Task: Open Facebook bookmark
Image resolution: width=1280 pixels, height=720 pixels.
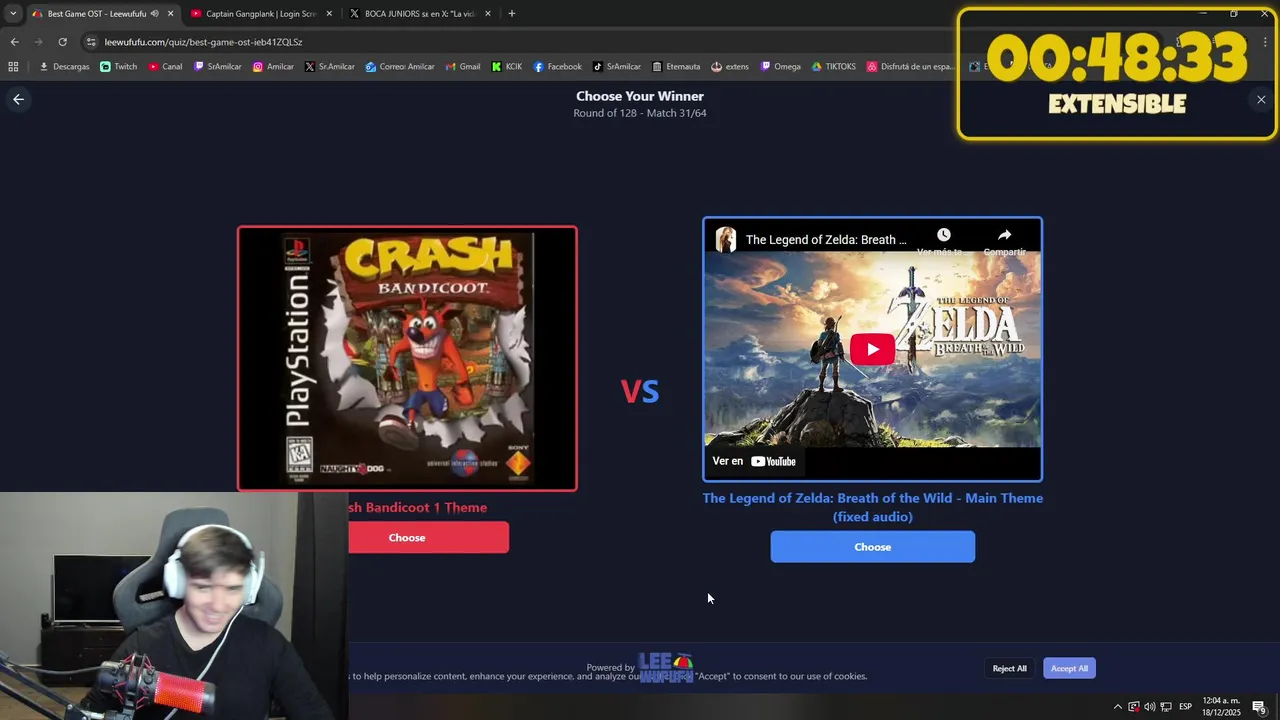Action: click(x=558, y=67)
